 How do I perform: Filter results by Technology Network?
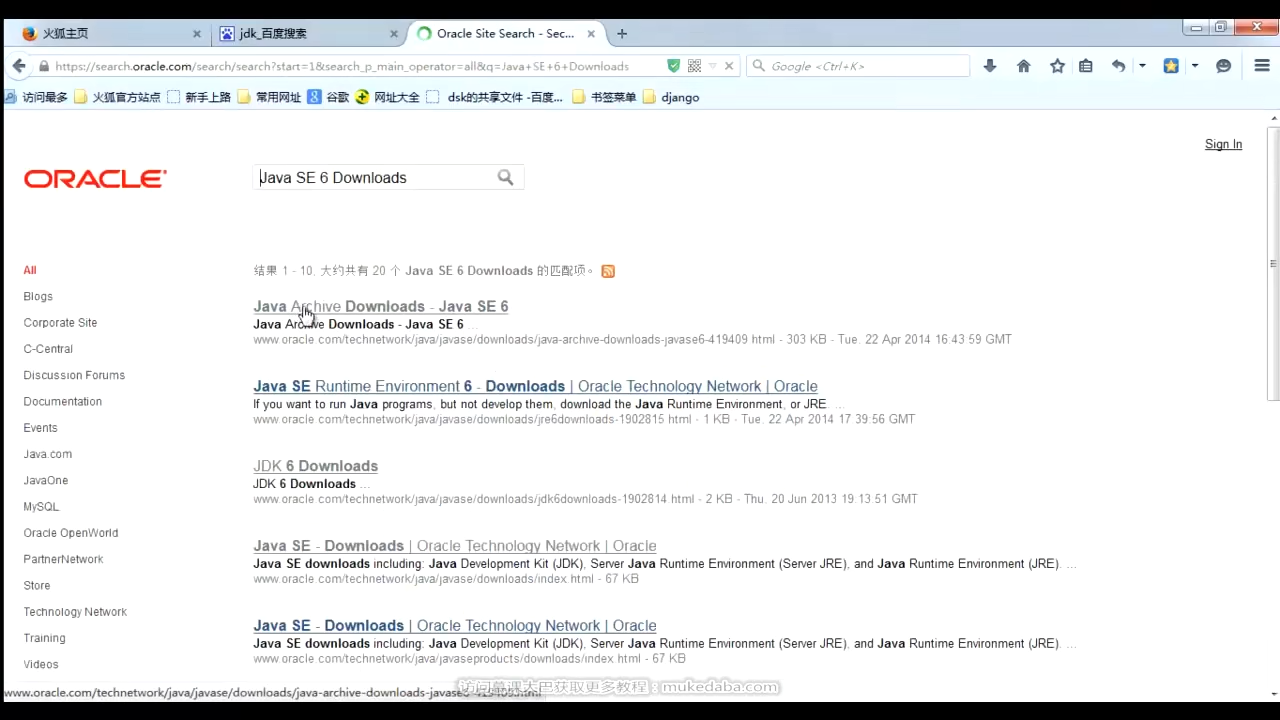pos(75,612)
